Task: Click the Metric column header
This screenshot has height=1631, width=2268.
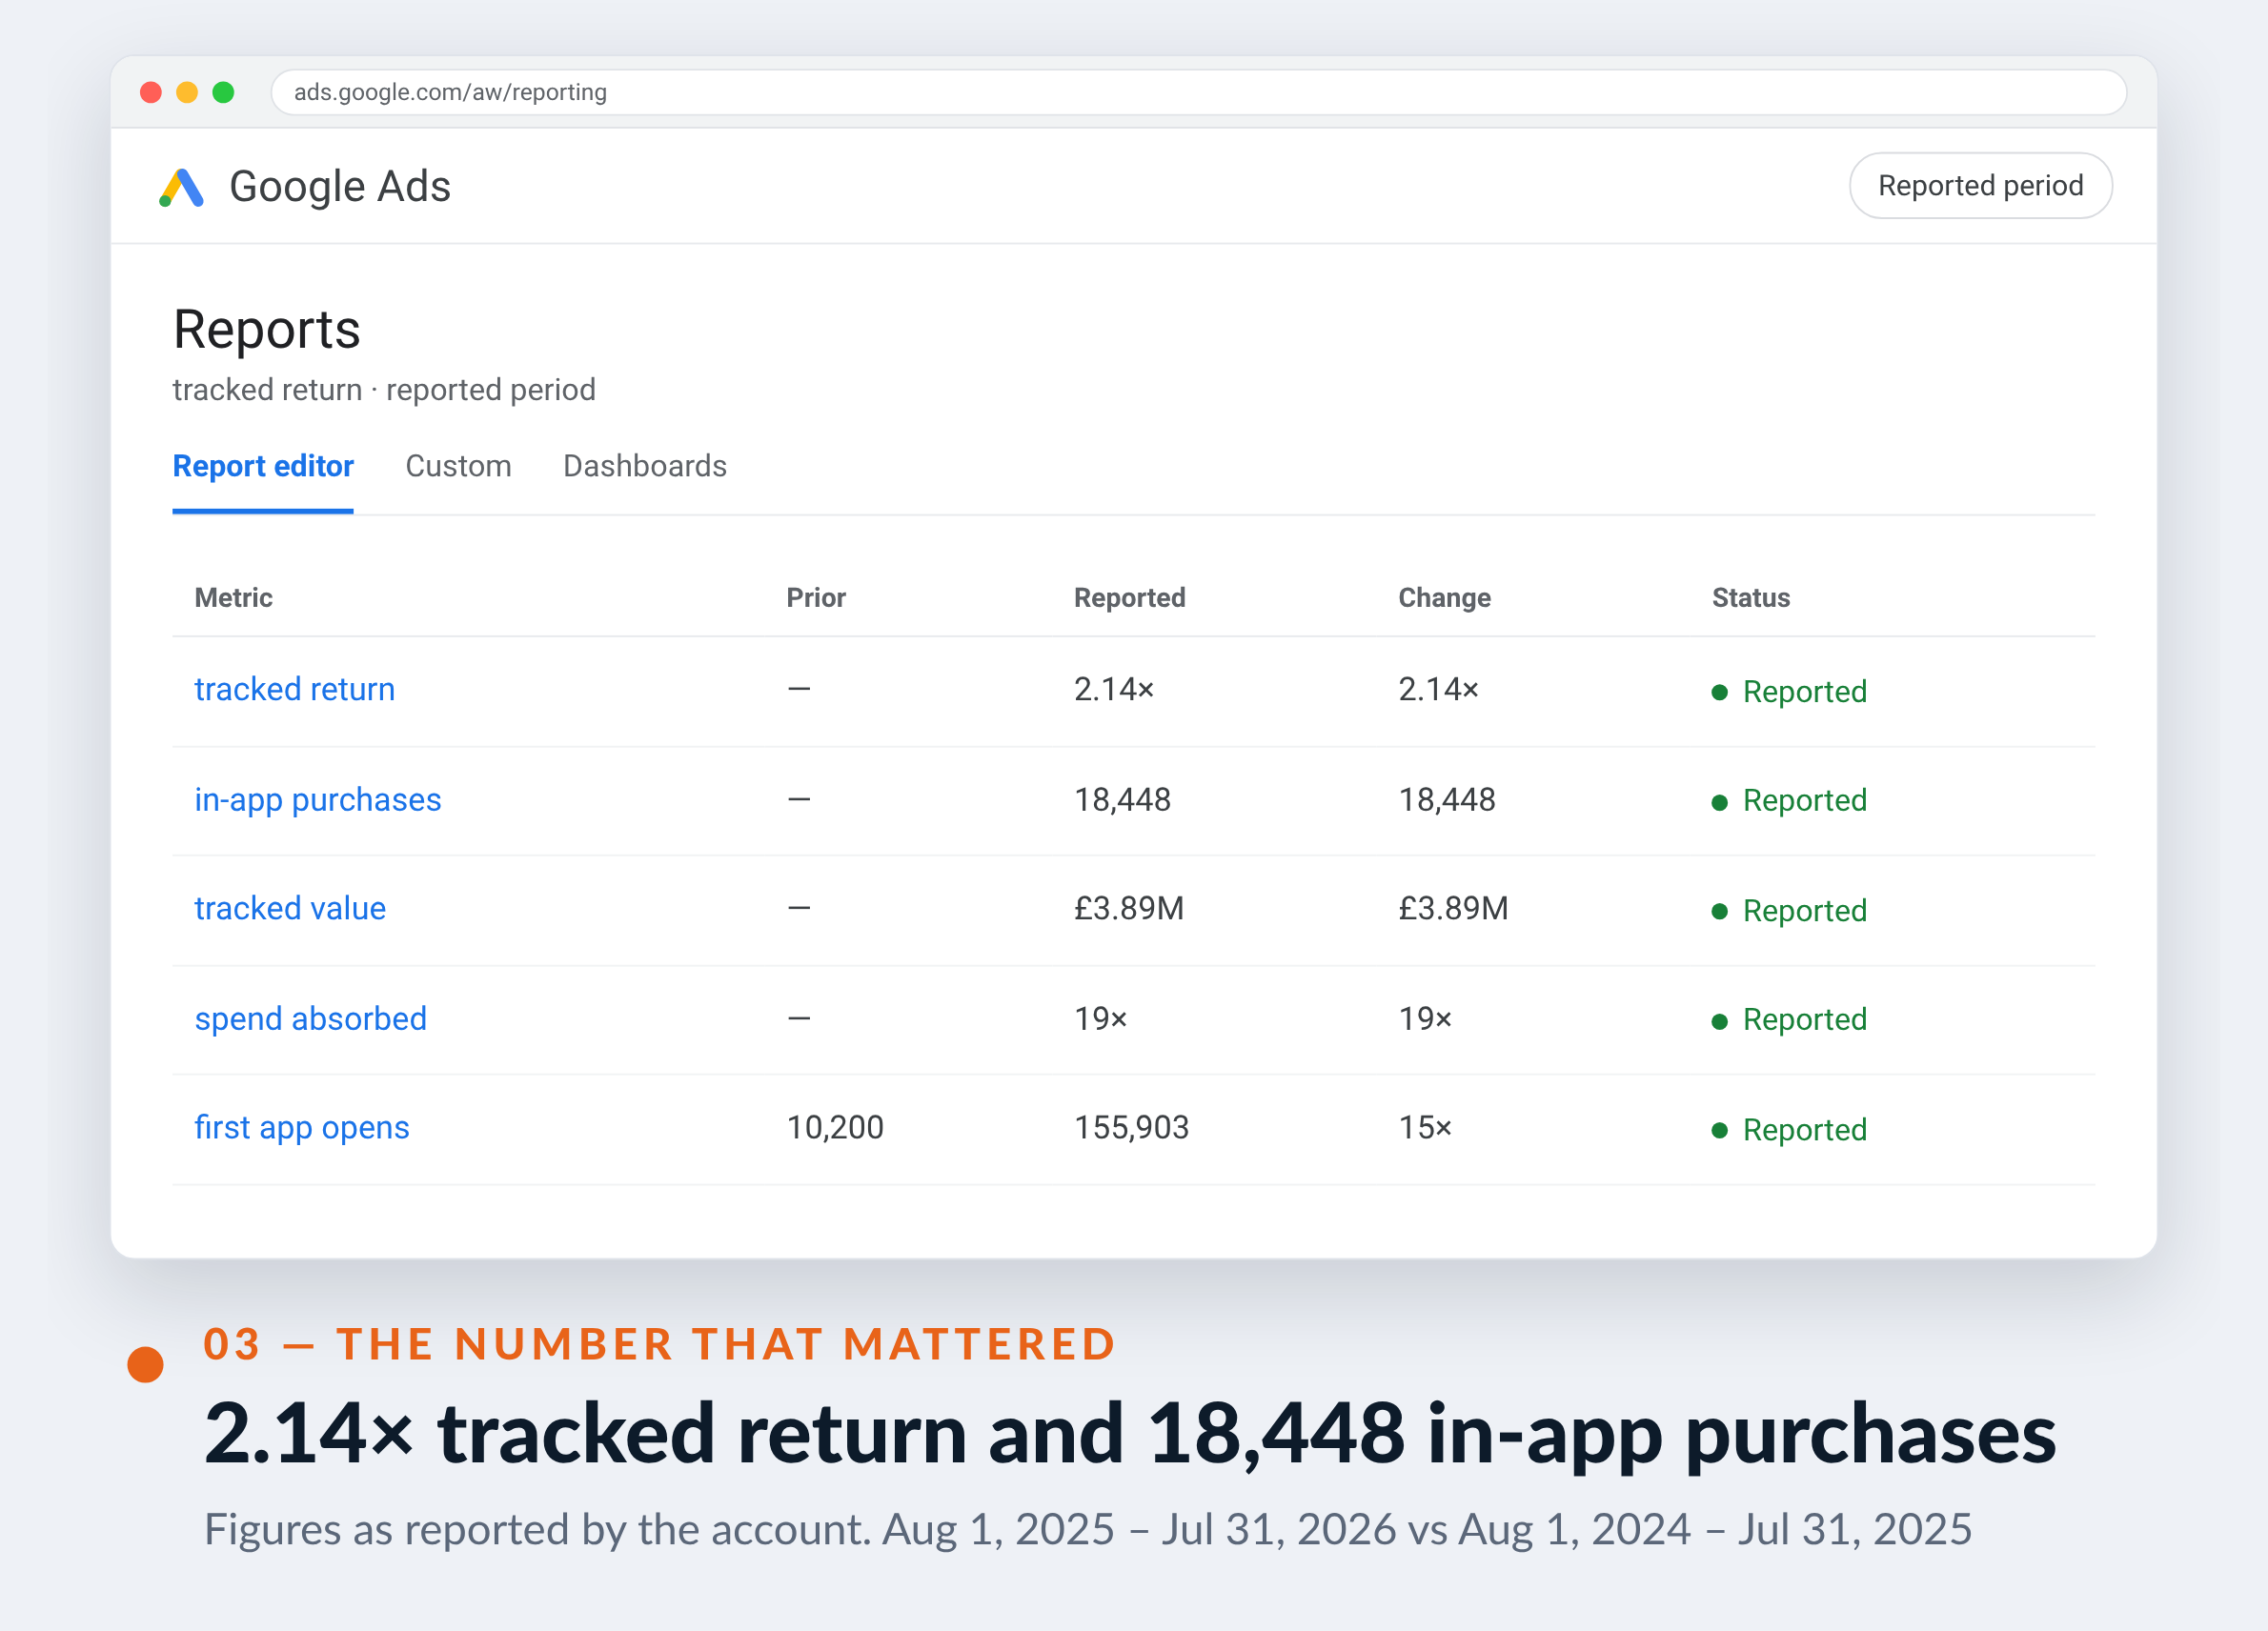Action: [x=234, y=598]
